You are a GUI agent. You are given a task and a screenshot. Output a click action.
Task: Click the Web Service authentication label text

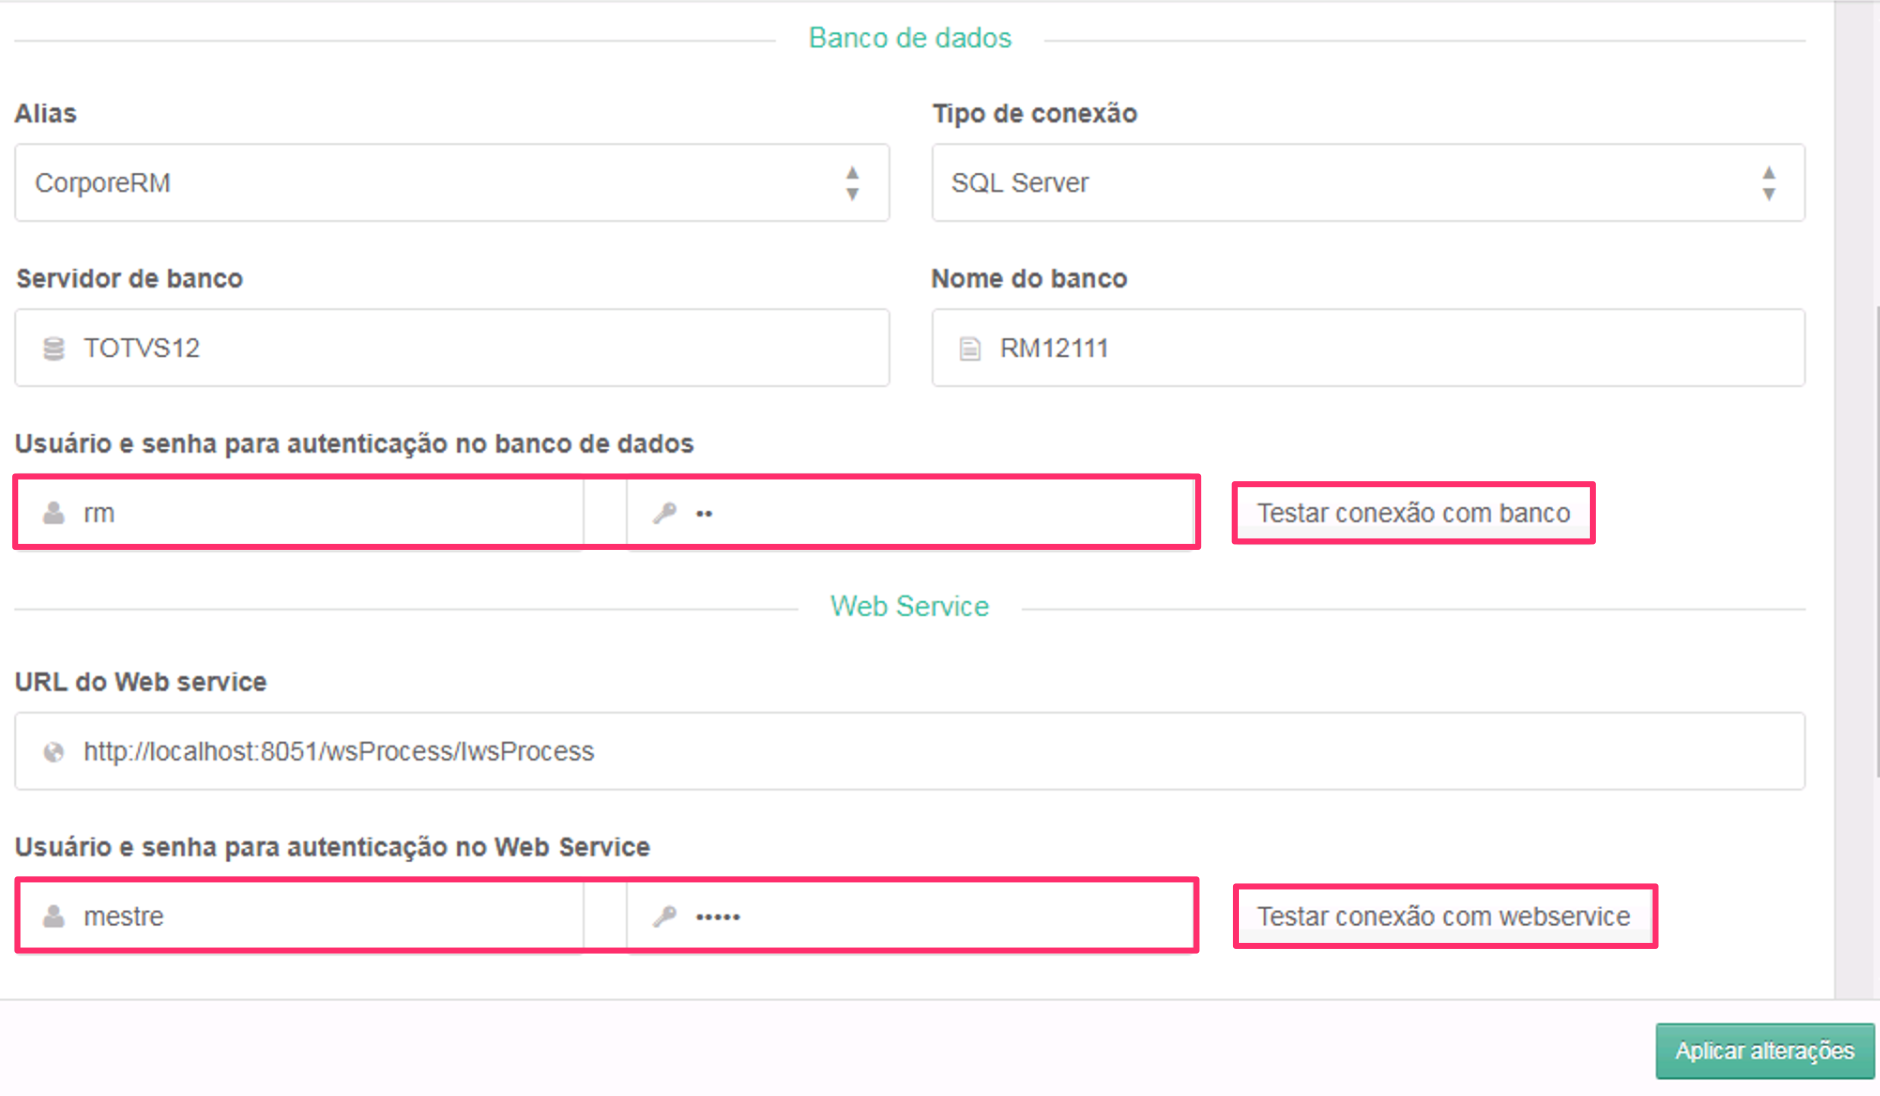point(332,847)
